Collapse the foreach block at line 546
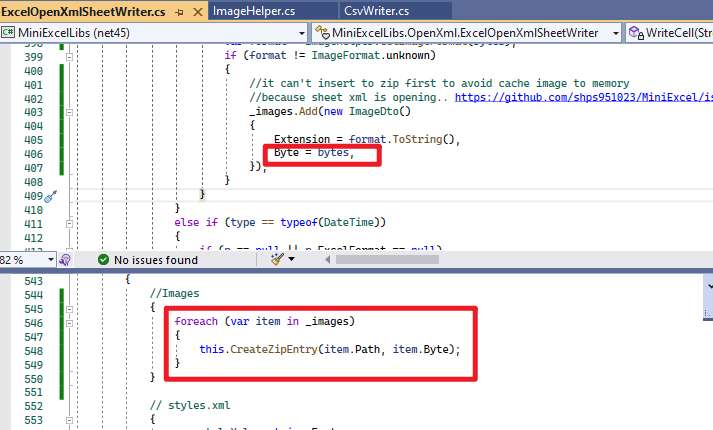 tap(70, 323)
